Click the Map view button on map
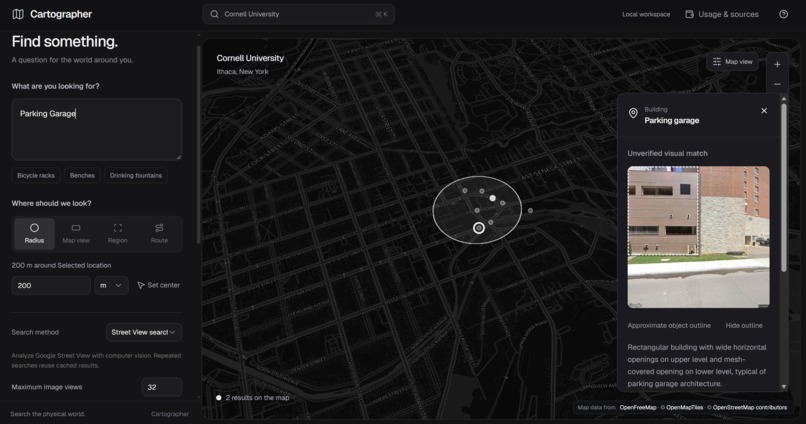The image size is (806, 424). pyautogui.click(x=732, y=62)
